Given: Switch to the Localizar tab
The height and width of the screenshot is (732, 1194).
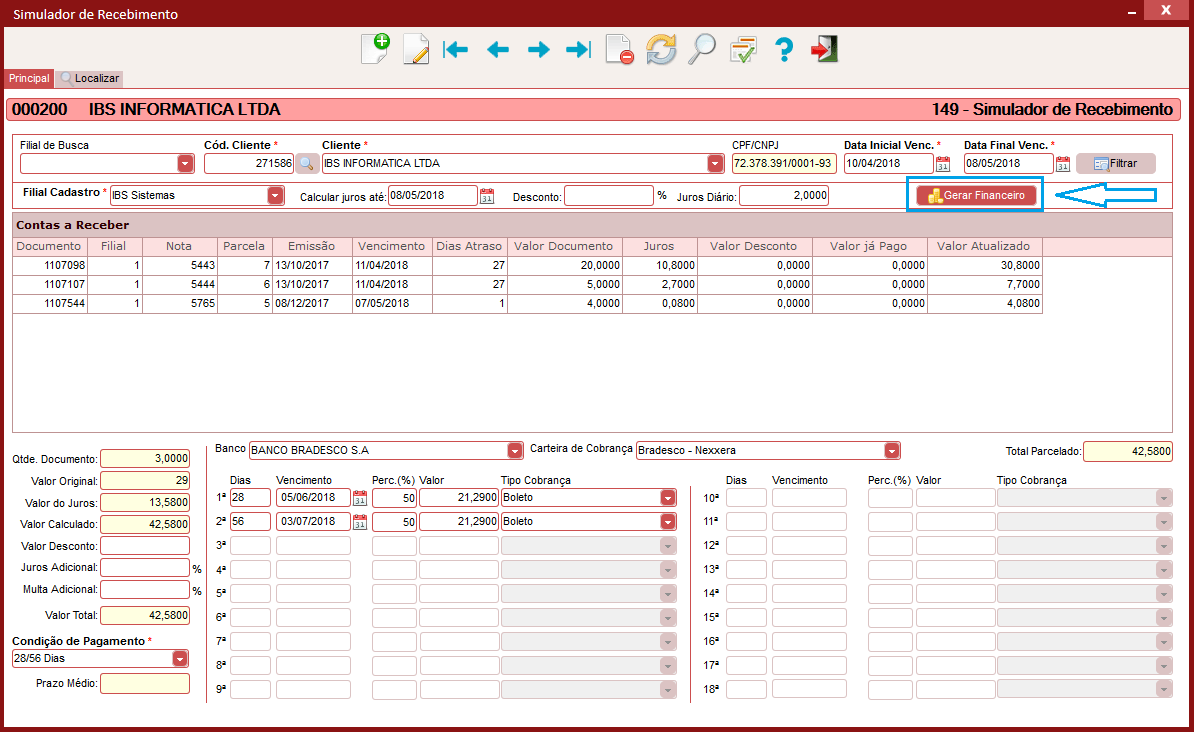Looking at the screenshot, I should (x=90, y=78).
